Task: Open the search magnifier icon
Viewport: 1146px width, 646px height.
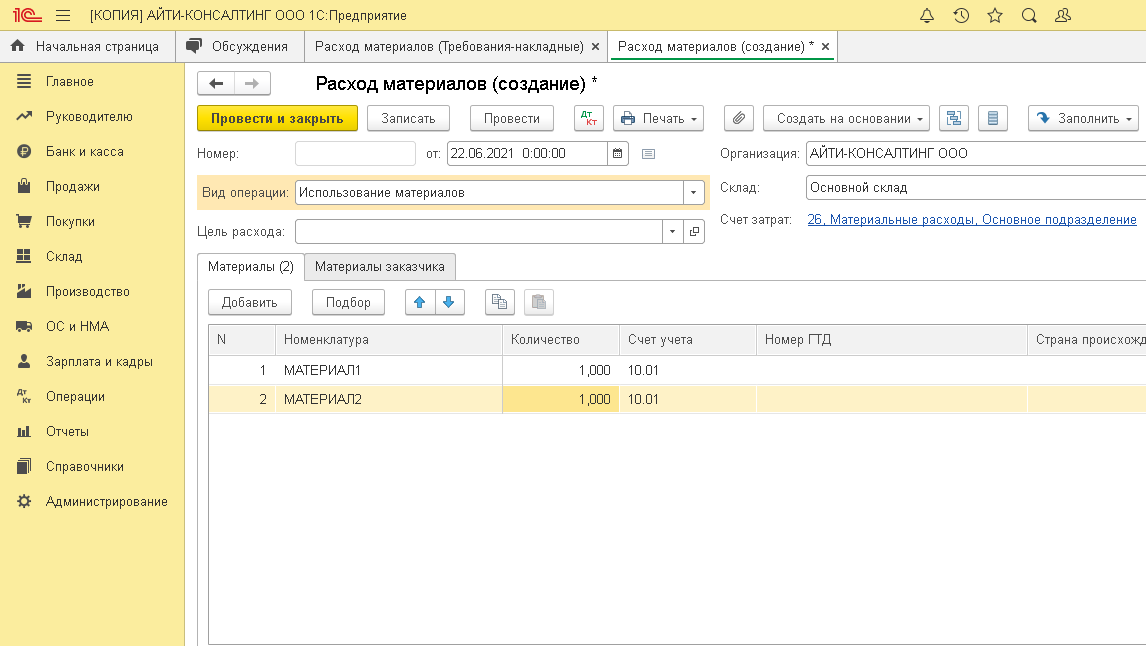Action: 1028,16
